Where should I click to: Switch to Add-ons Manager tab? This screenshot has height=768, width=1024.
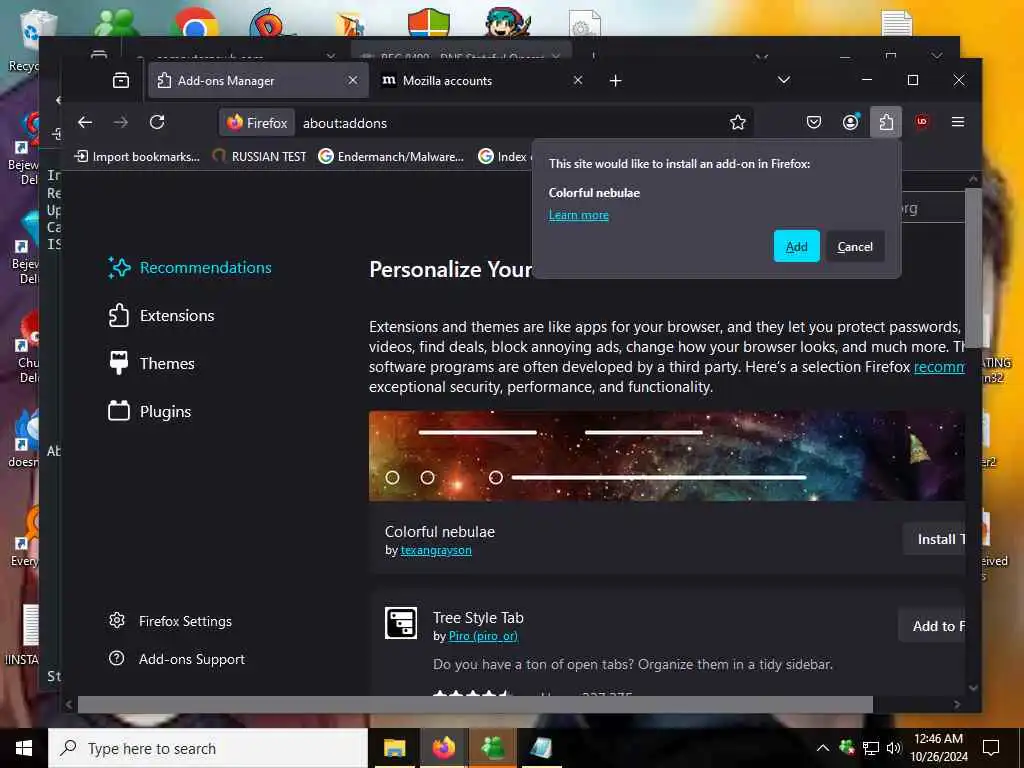259,80
